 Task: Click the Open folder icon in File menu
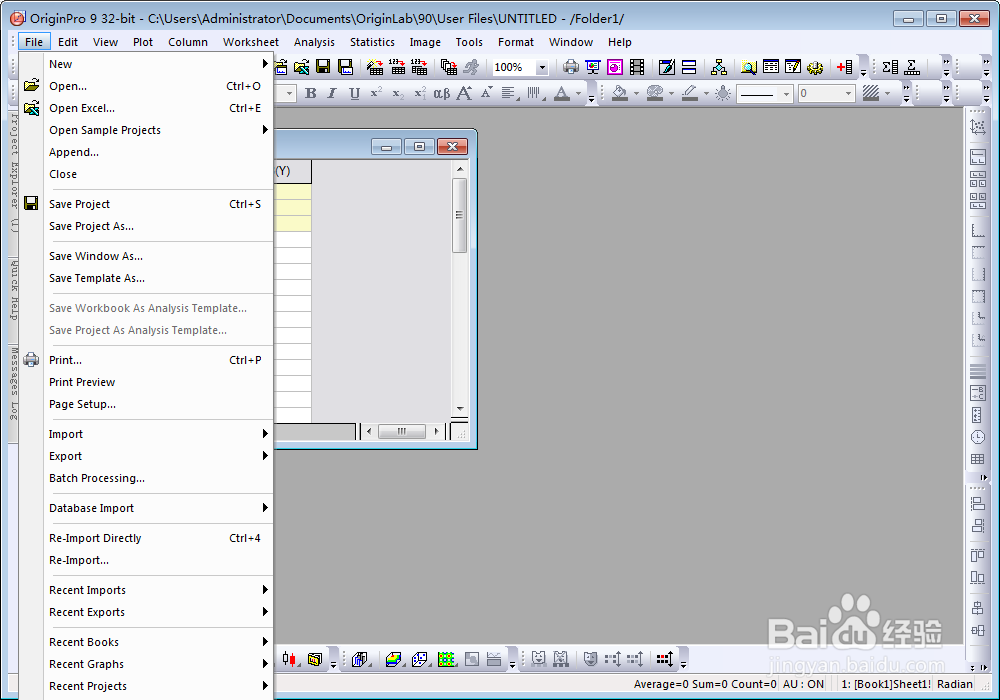pos(31,85)
